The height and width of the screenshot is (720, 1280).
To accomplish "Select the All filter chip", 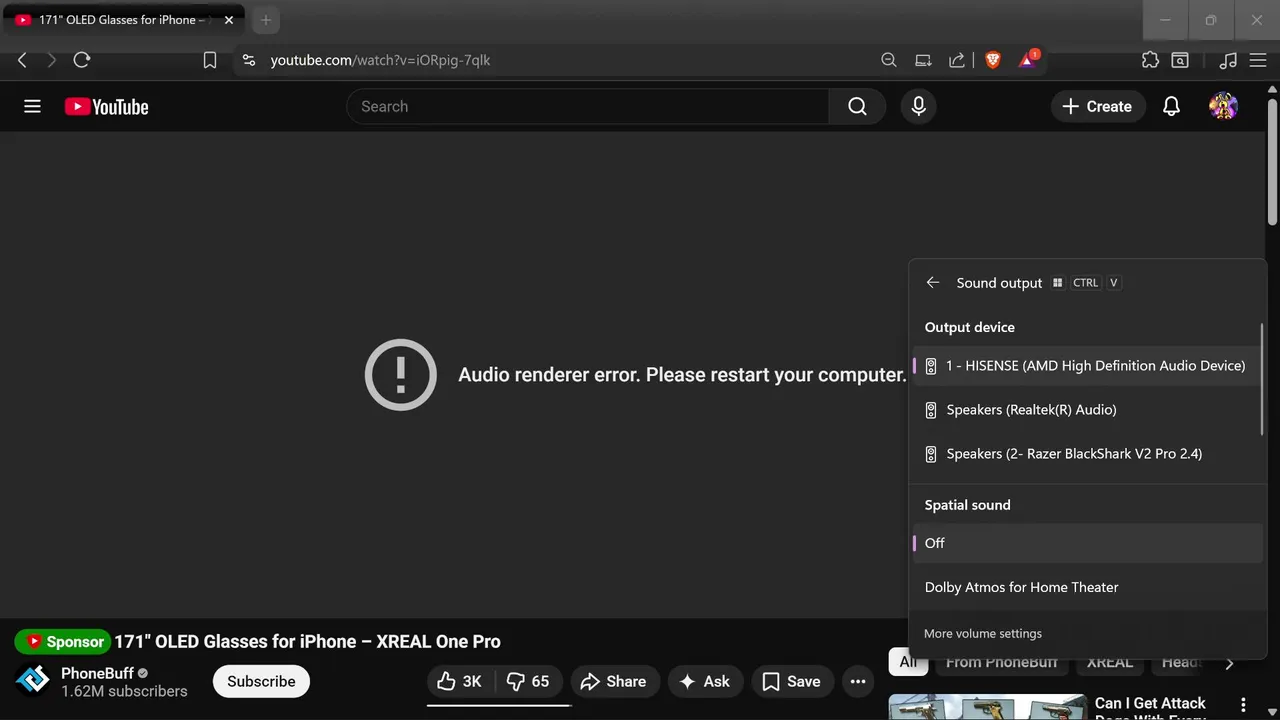I will (907, 662).
